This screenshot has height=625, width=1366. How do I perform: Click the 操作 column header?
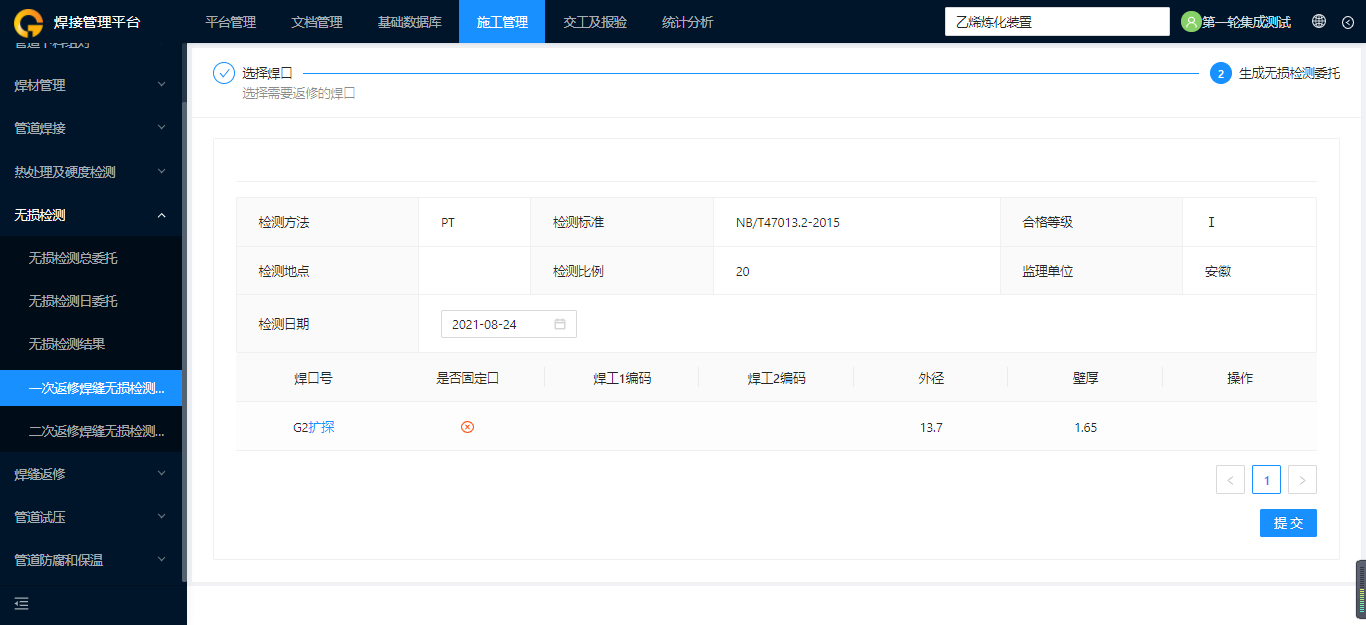pos(1240,378)
